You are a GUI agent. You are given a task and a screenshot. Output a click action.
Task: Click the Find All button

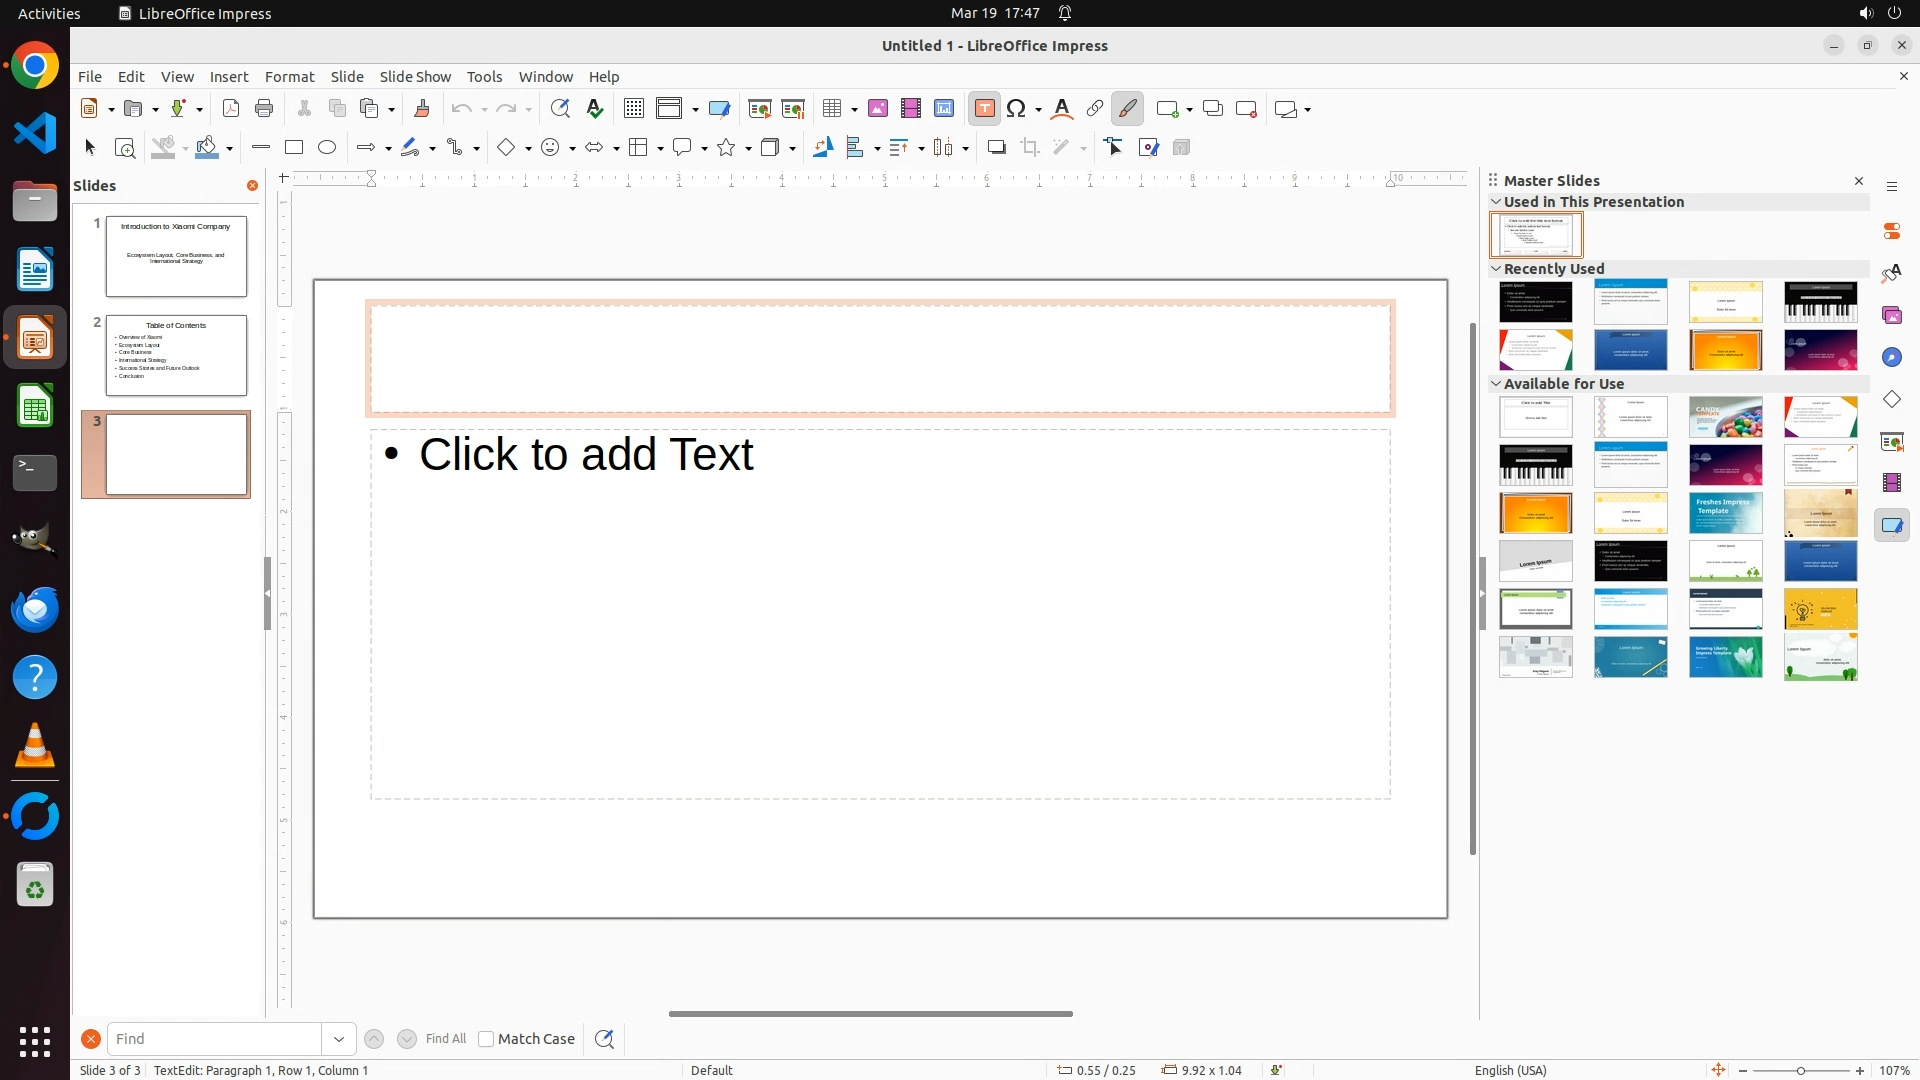[x=445, y=1039]
